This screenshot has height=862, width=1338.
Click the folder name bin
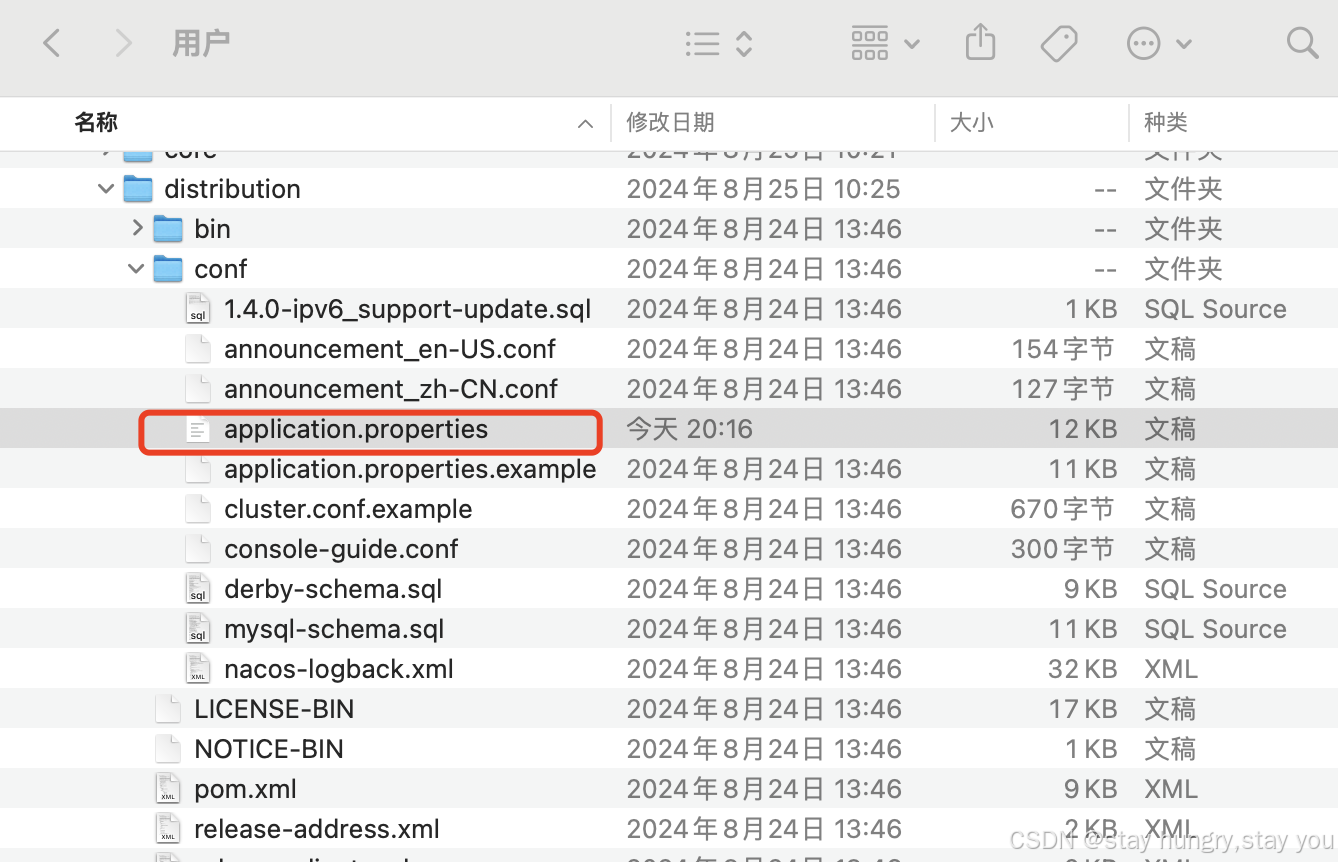pos(212,229)
